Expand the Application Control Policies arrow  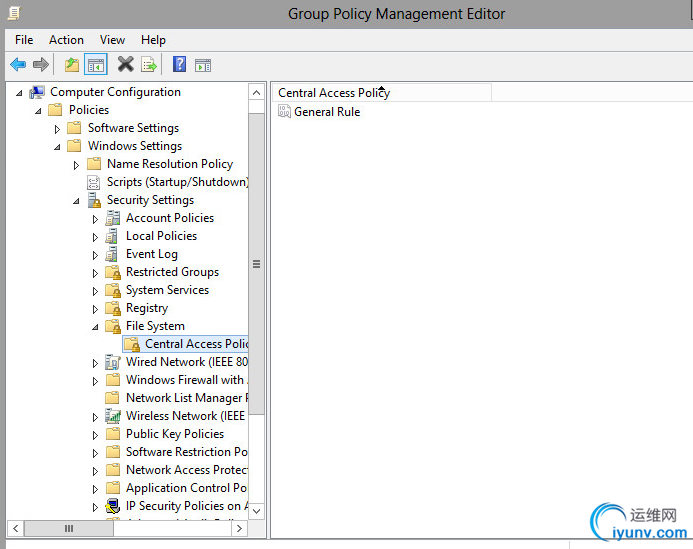click(x=95, y=489)
